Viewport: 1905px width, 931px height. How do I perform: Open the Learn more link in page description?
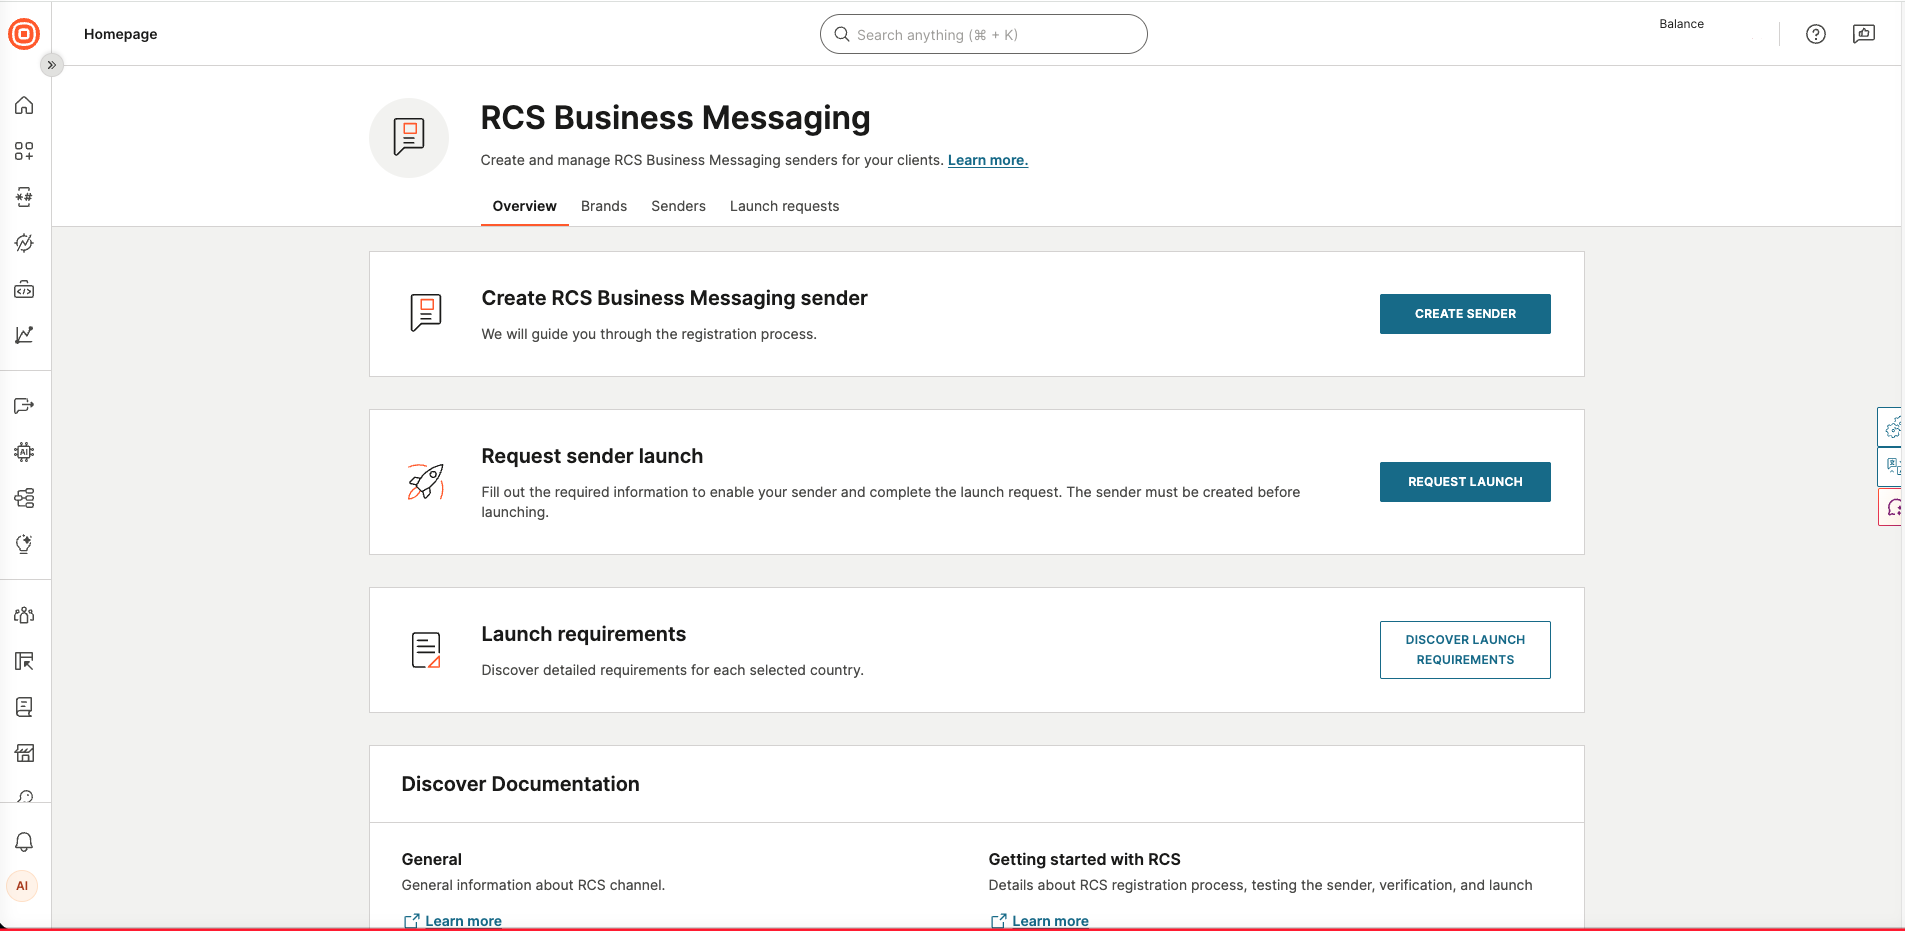click(987, 160)
